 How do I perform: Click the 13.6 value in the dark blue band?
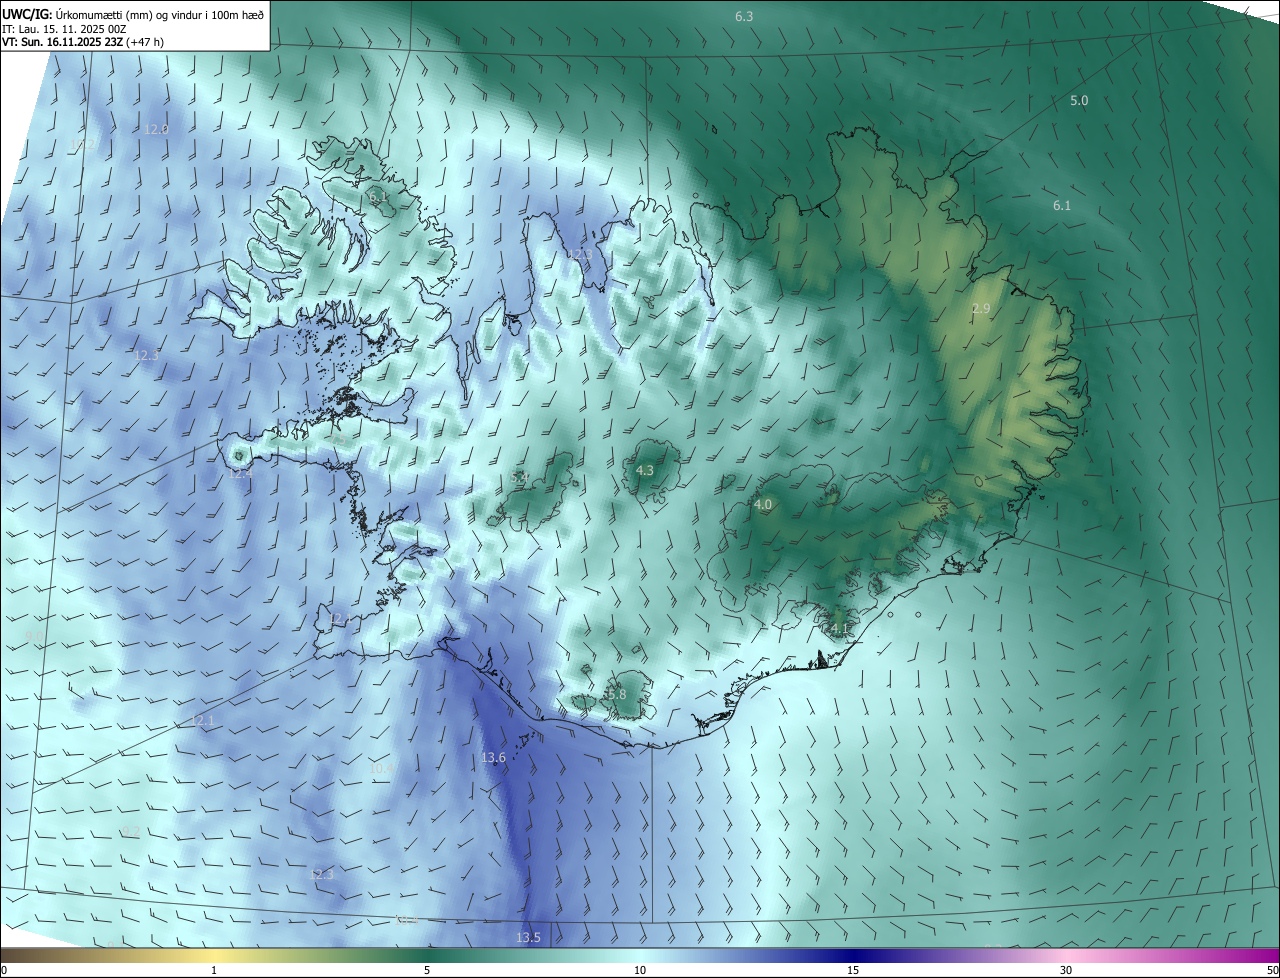point(493,758)
